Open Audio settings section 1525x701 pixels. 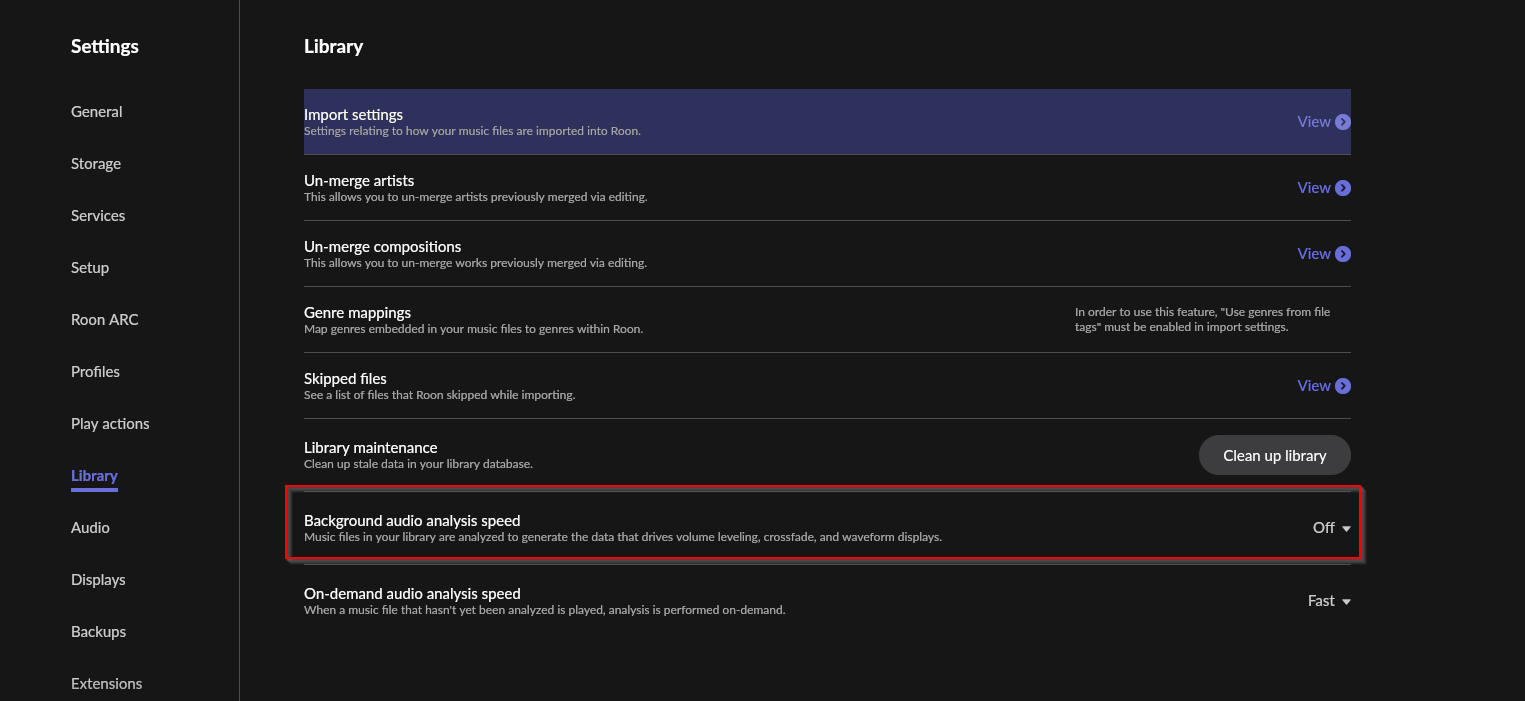[x=90, y=528]
